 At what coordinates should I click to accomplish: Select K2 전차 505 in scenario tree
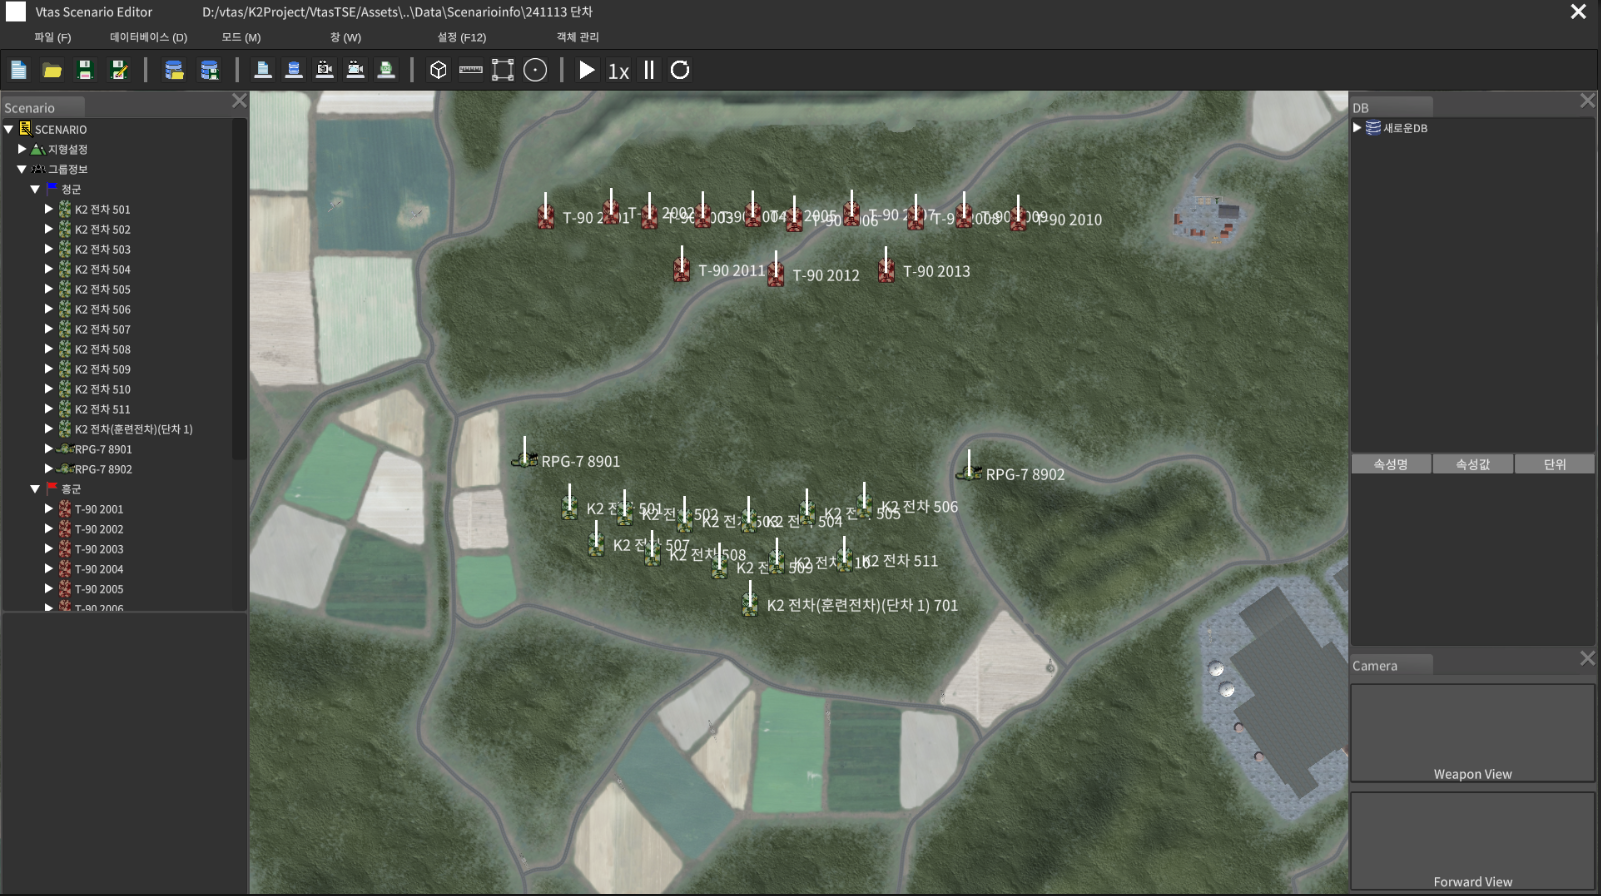[102, 289]
